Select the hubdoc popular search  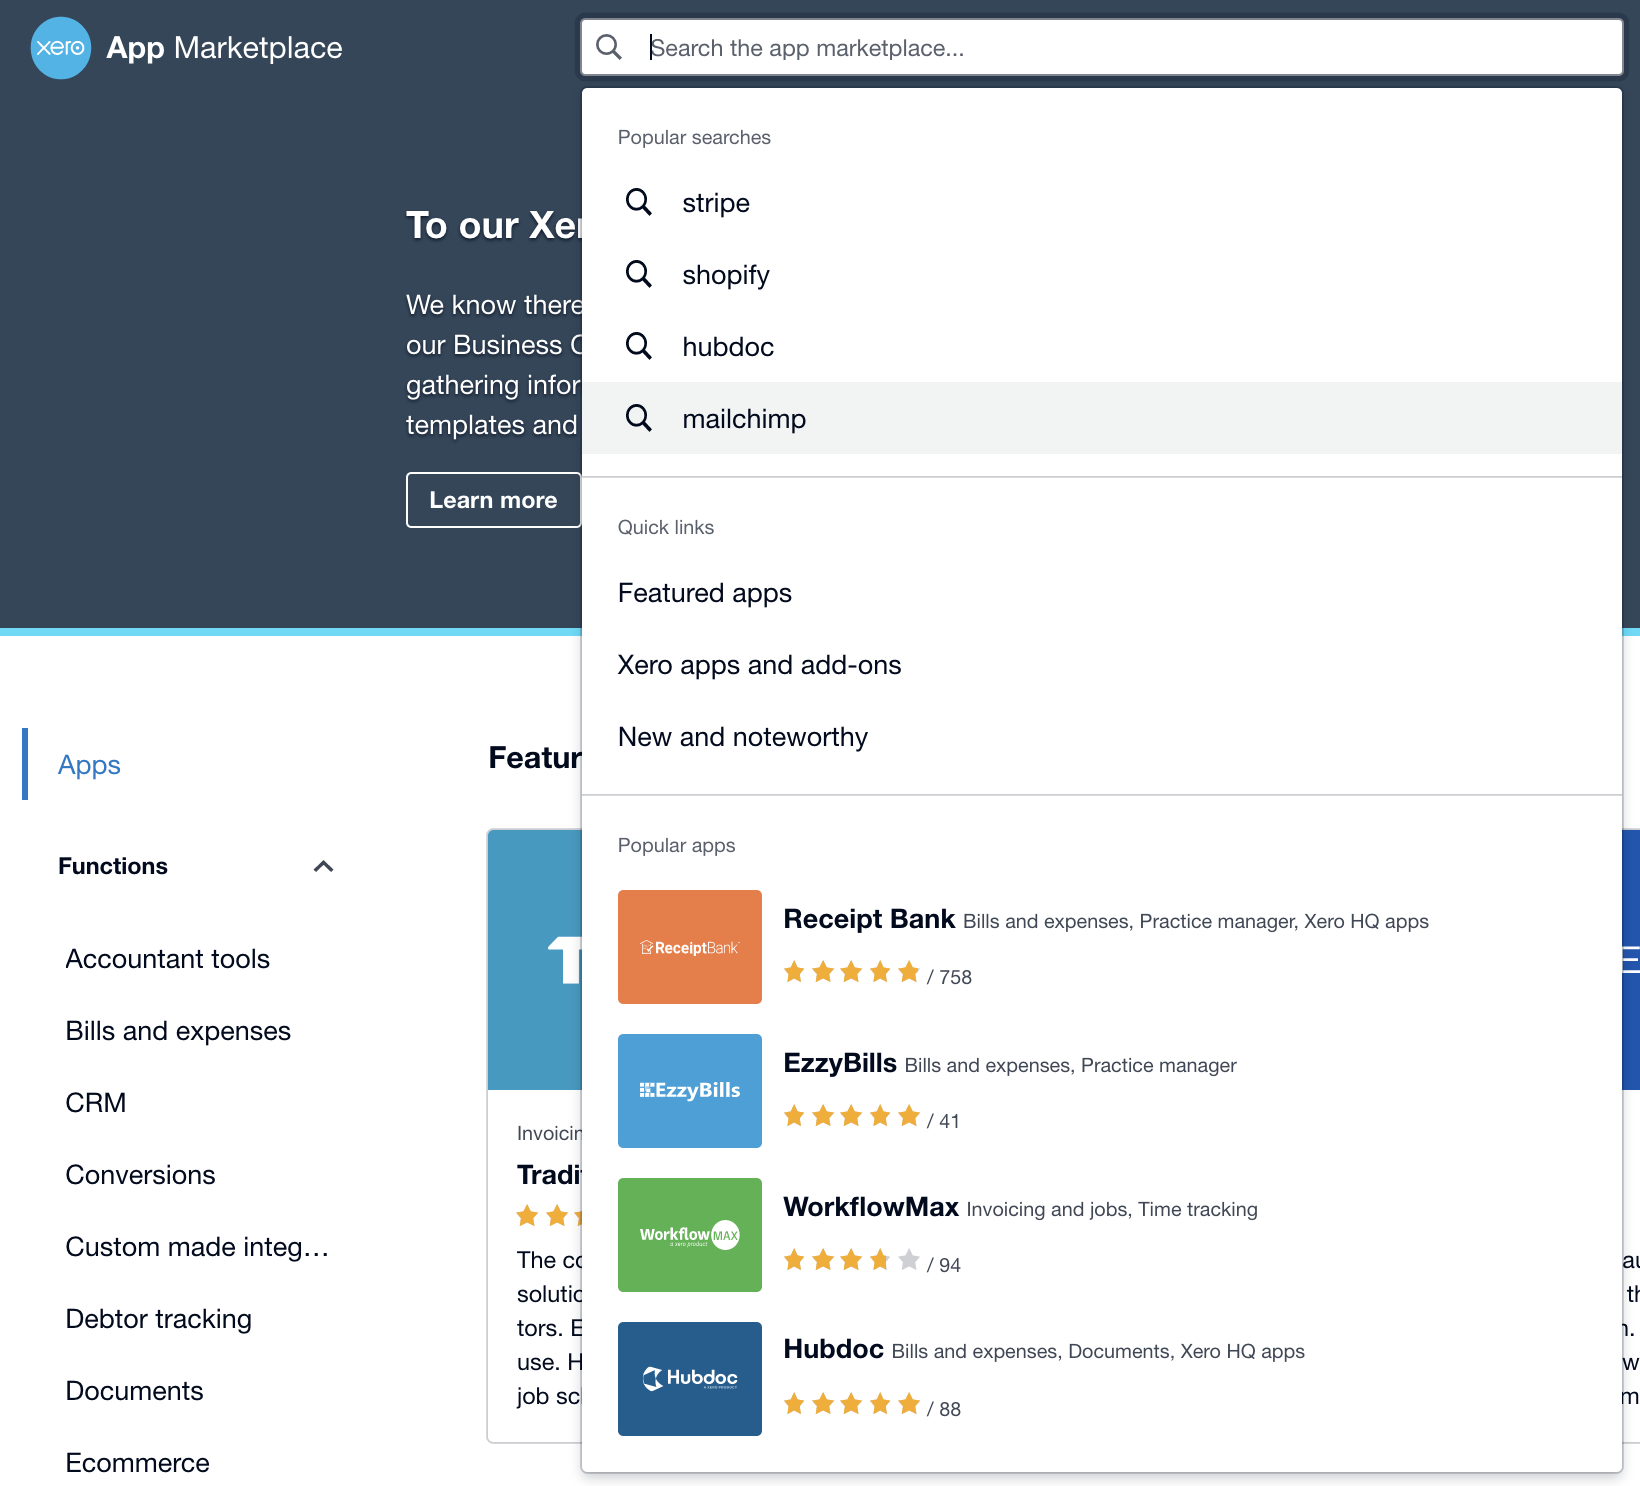point(1102,346)
